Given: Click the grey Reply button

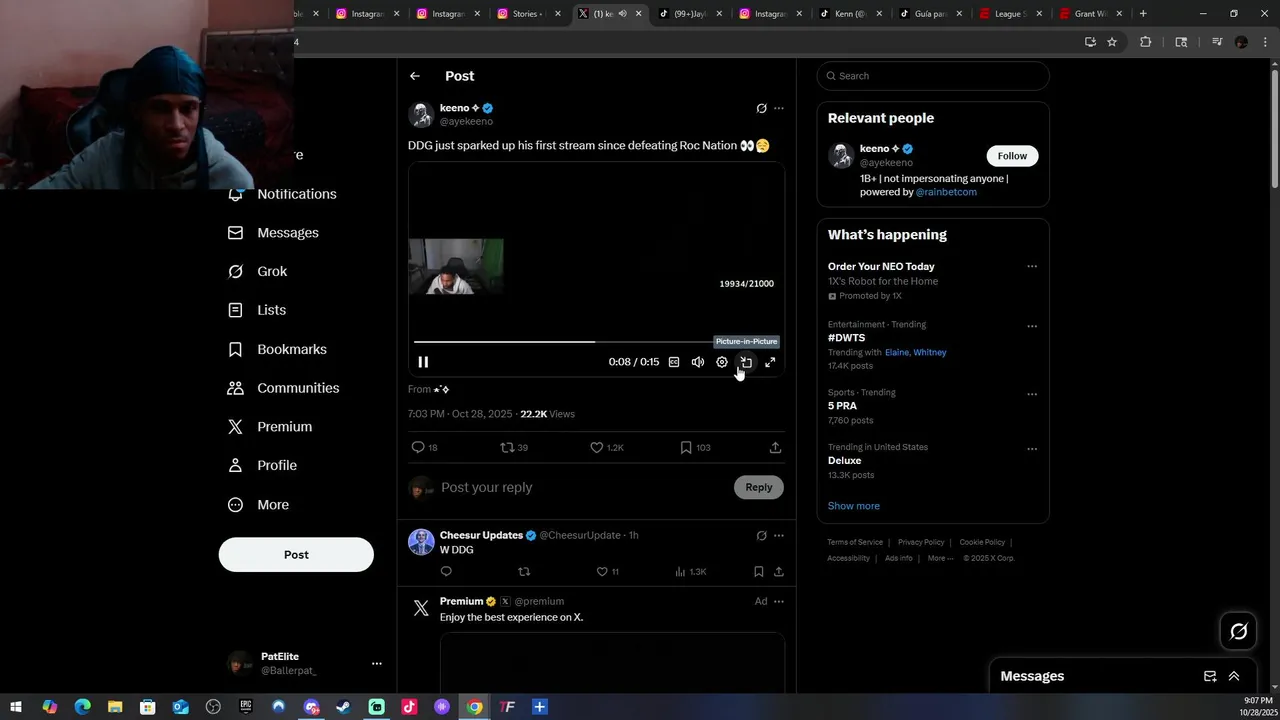Looking at the screenshot, I should pos(759,487).
